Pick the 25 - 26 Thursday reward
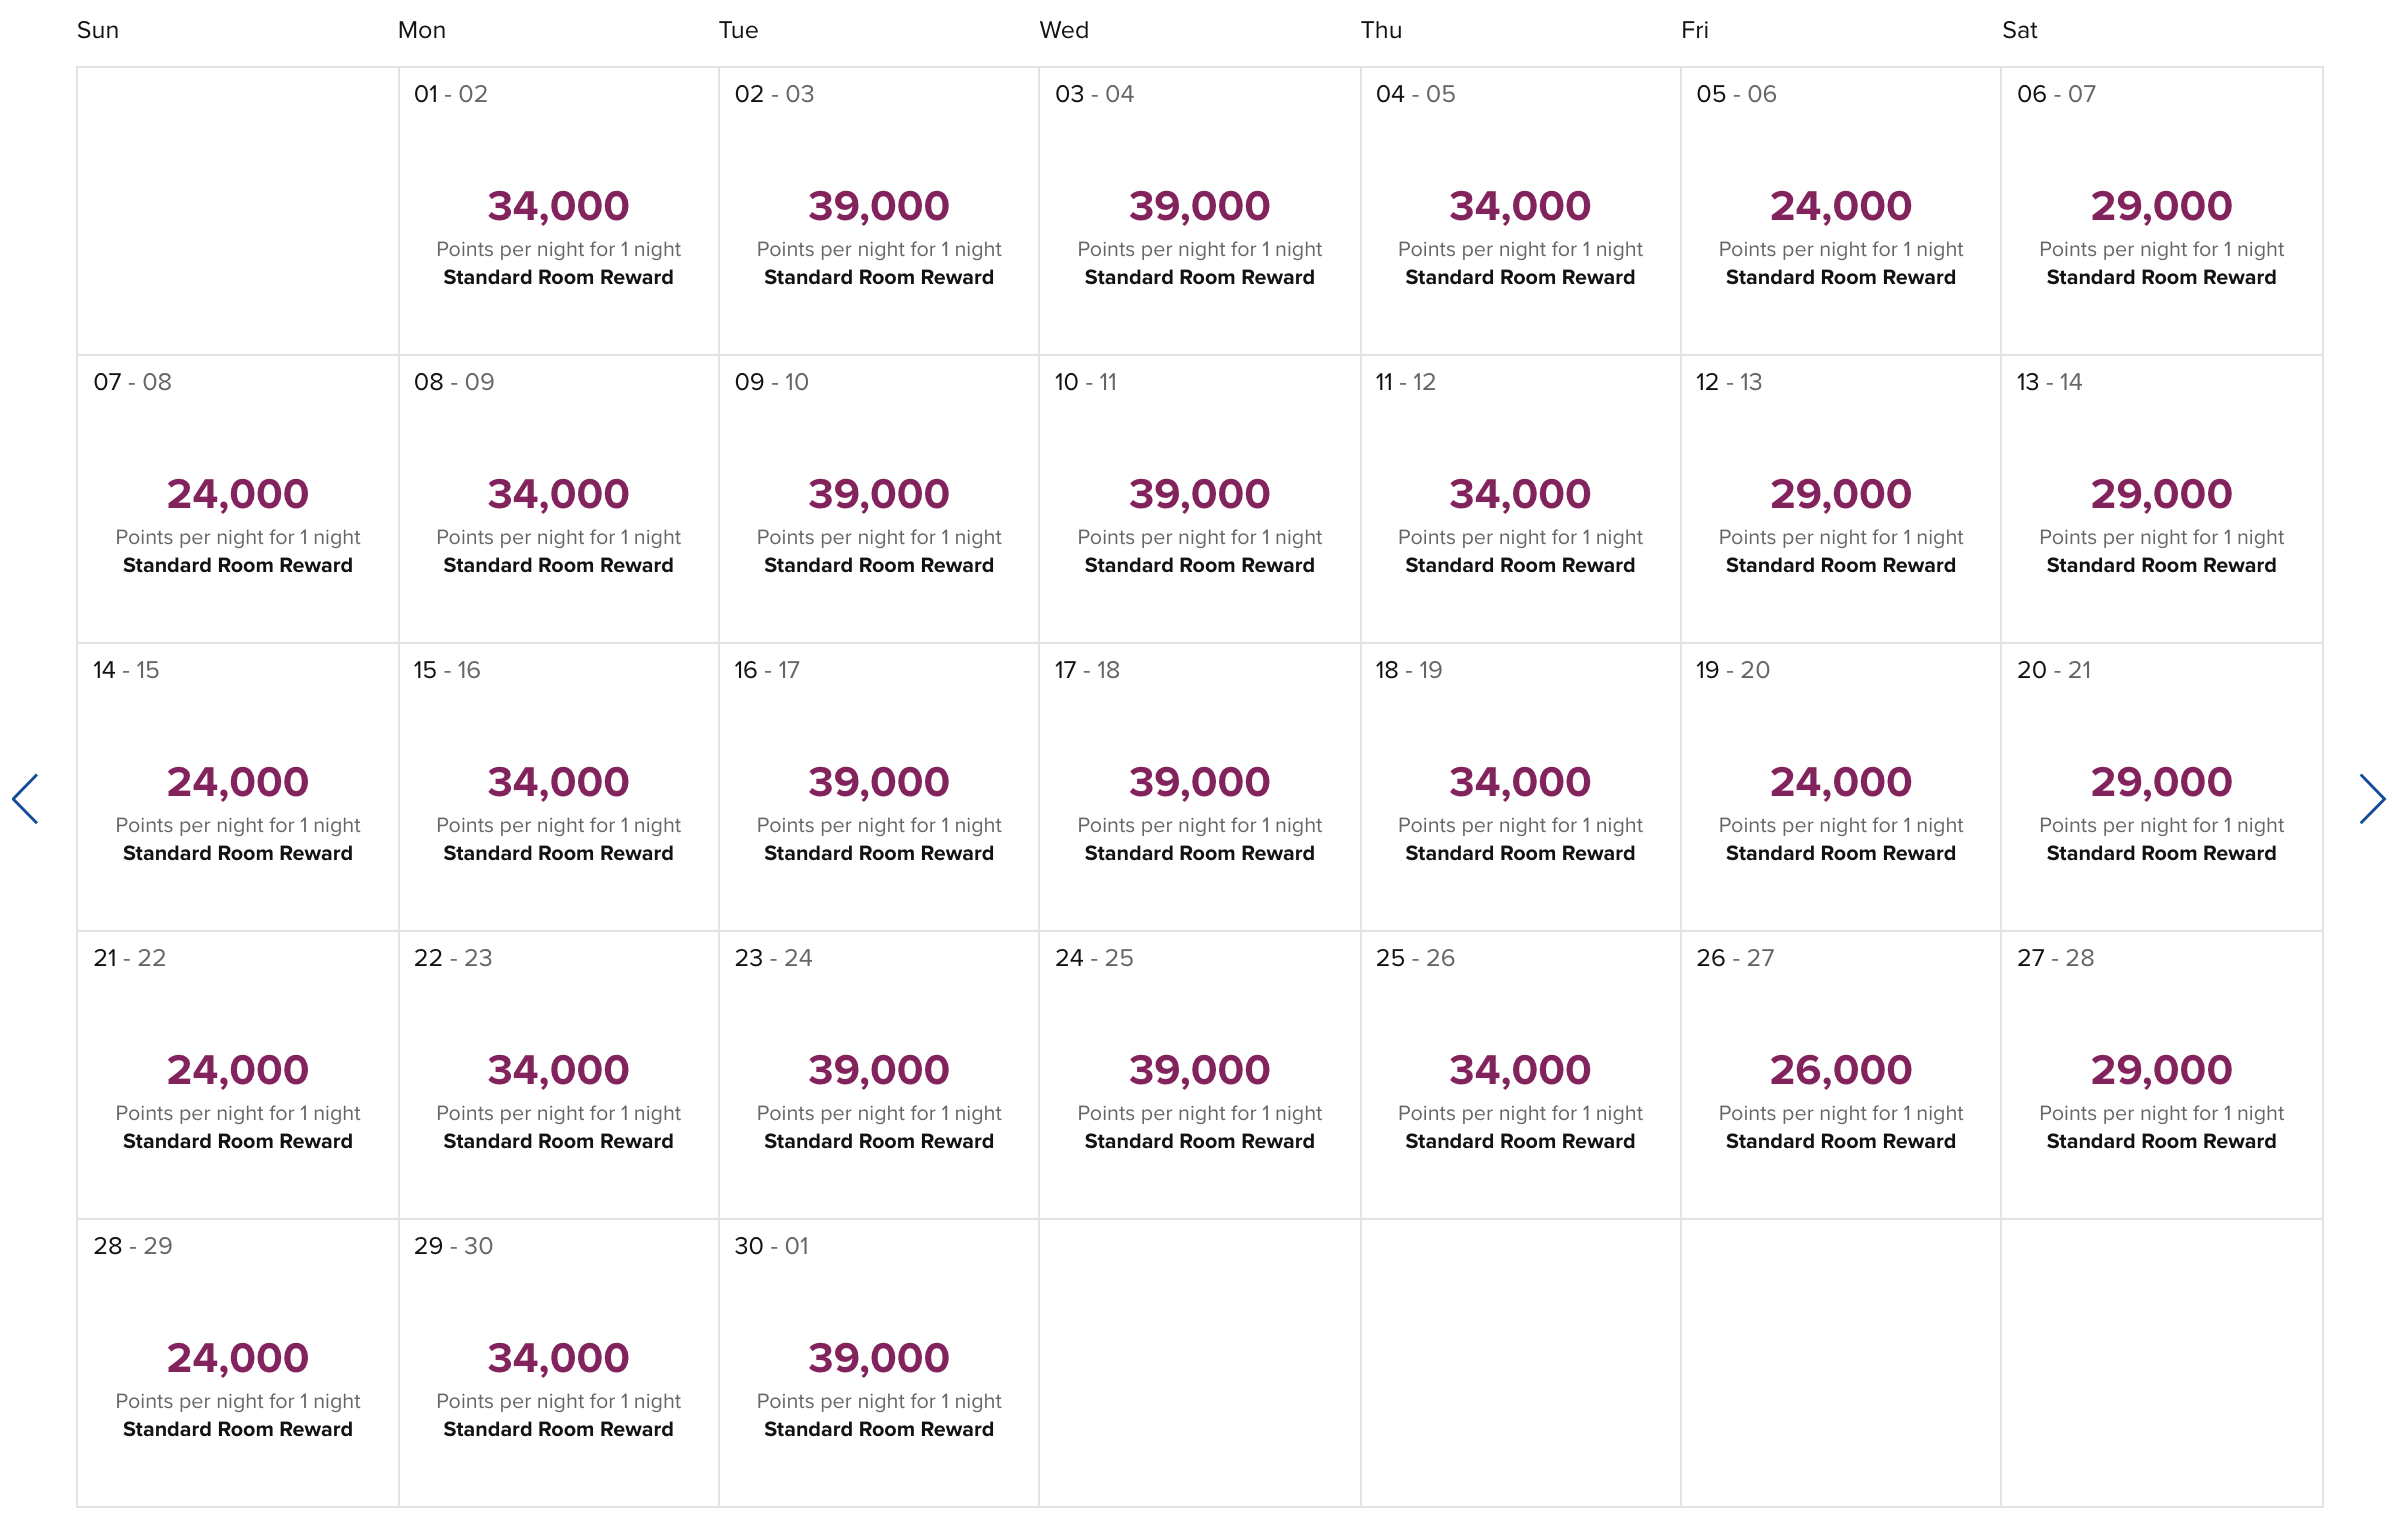 pyautogui.click(x=1520, y=1075)
